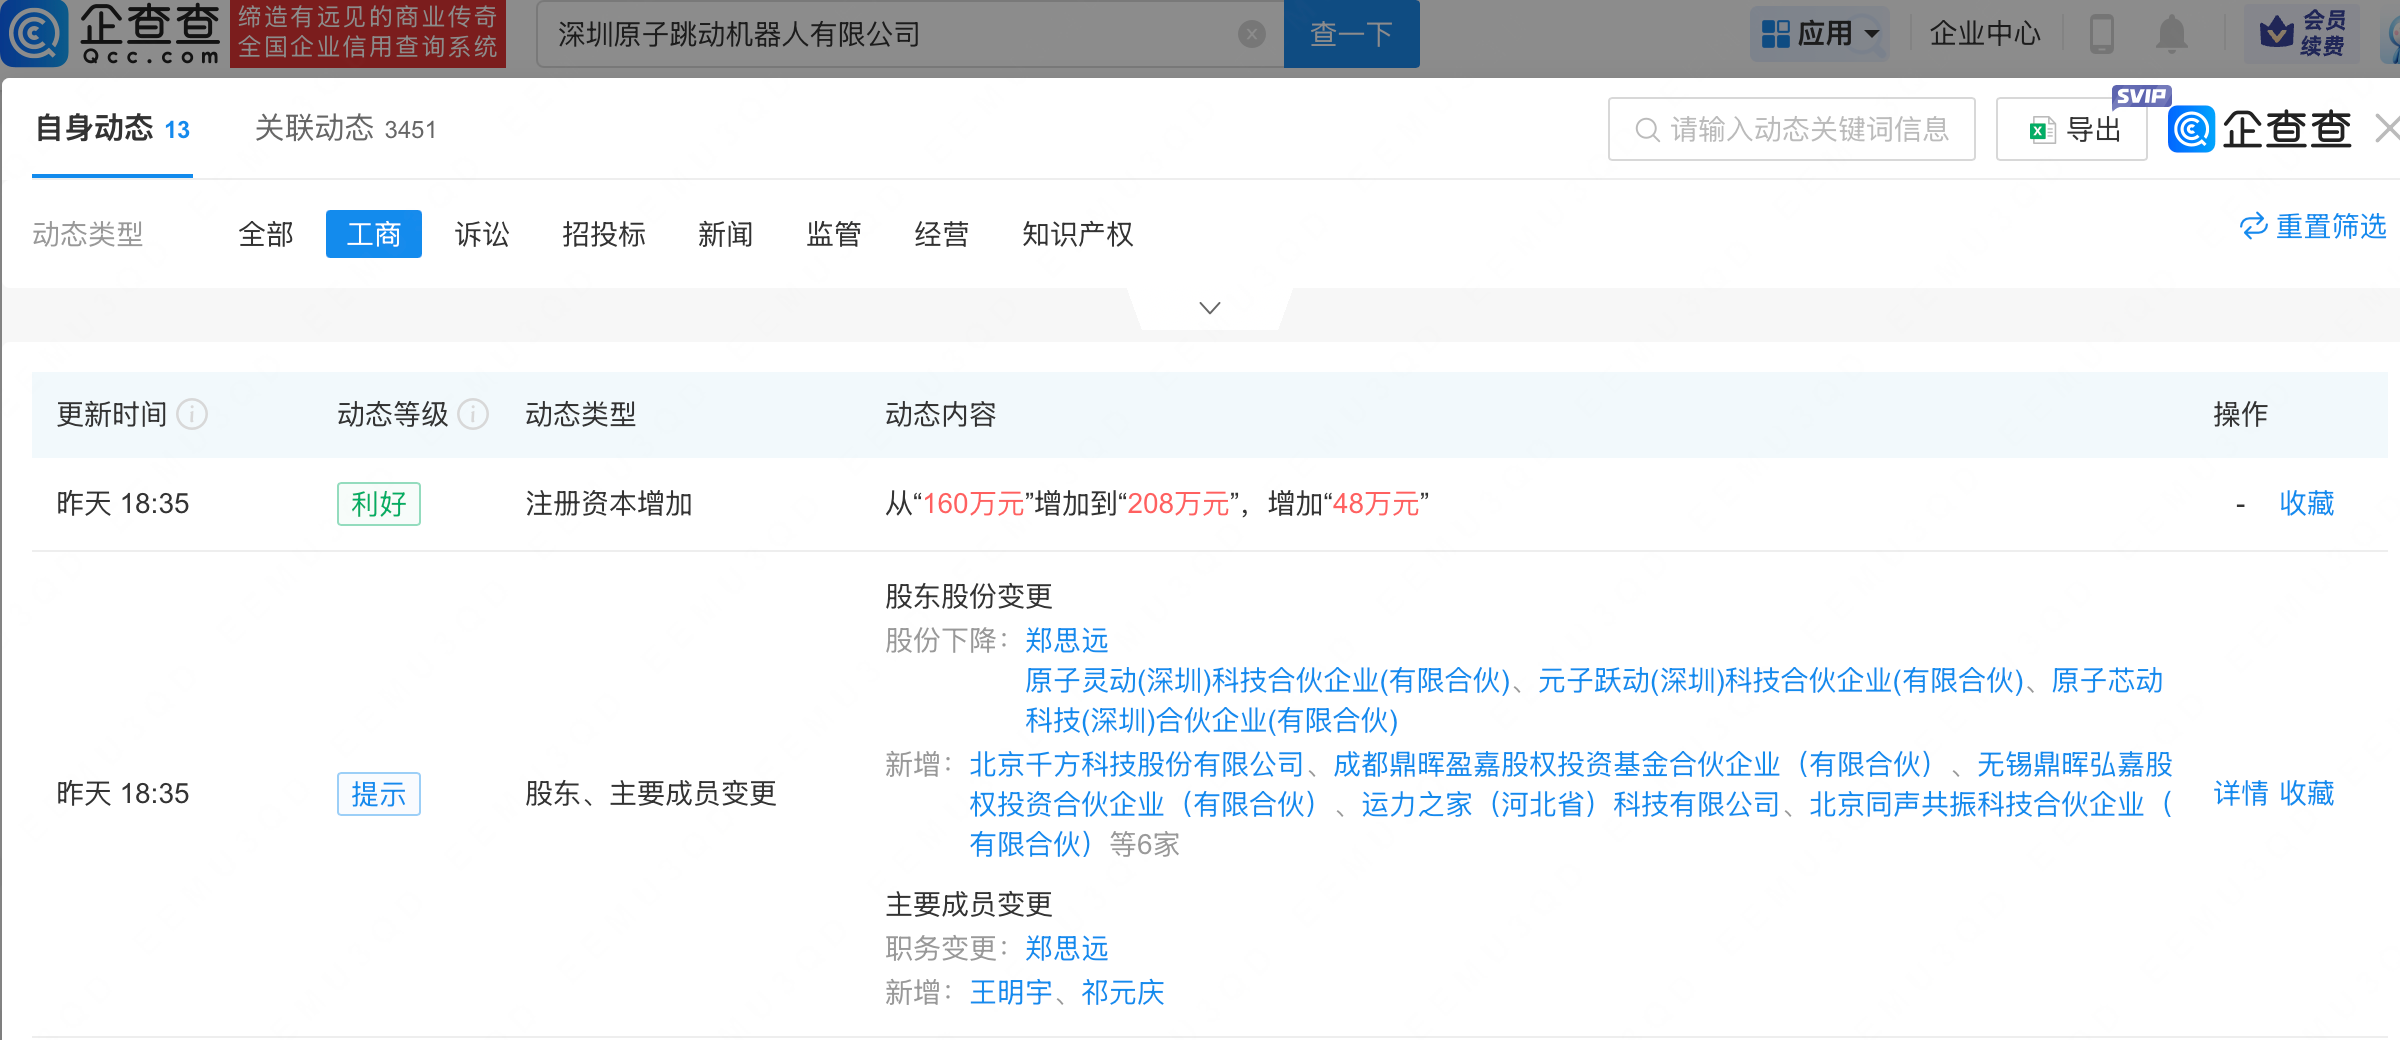The image size is (2400, 1040).
Task: Select the 全部 filter type
Action: coord(266,235)
